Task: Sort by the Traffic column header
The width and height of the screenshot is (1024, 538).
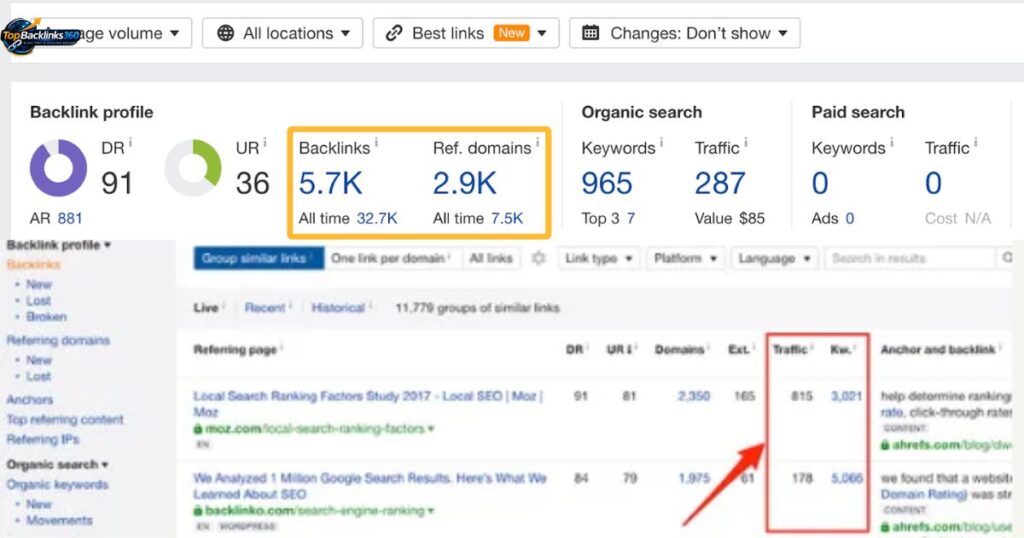Action: pyautogui.click(x=790, y=350)
